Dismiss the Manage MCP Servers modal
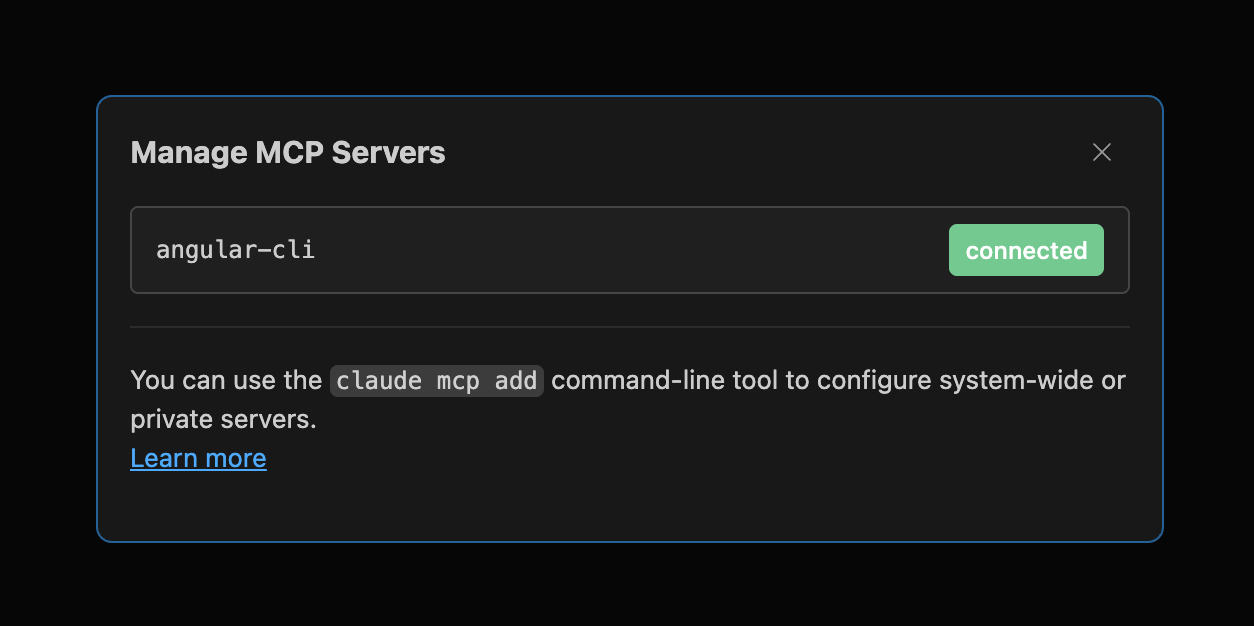 (1101, 152)
